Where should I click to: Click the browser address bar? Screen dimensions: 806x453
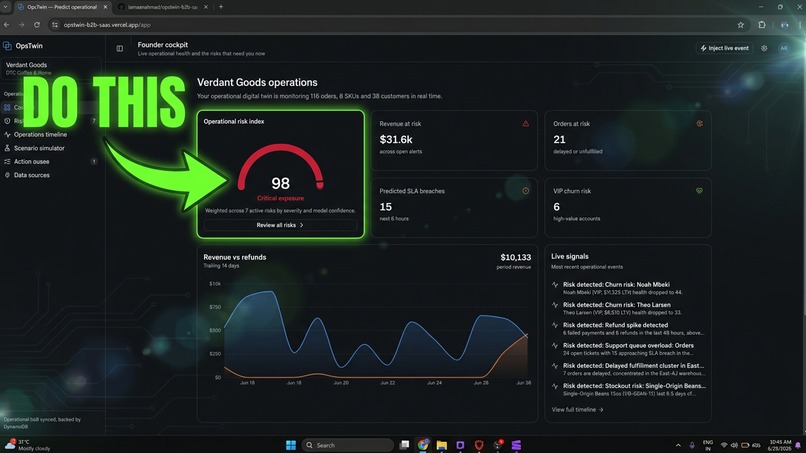(396, 25)
